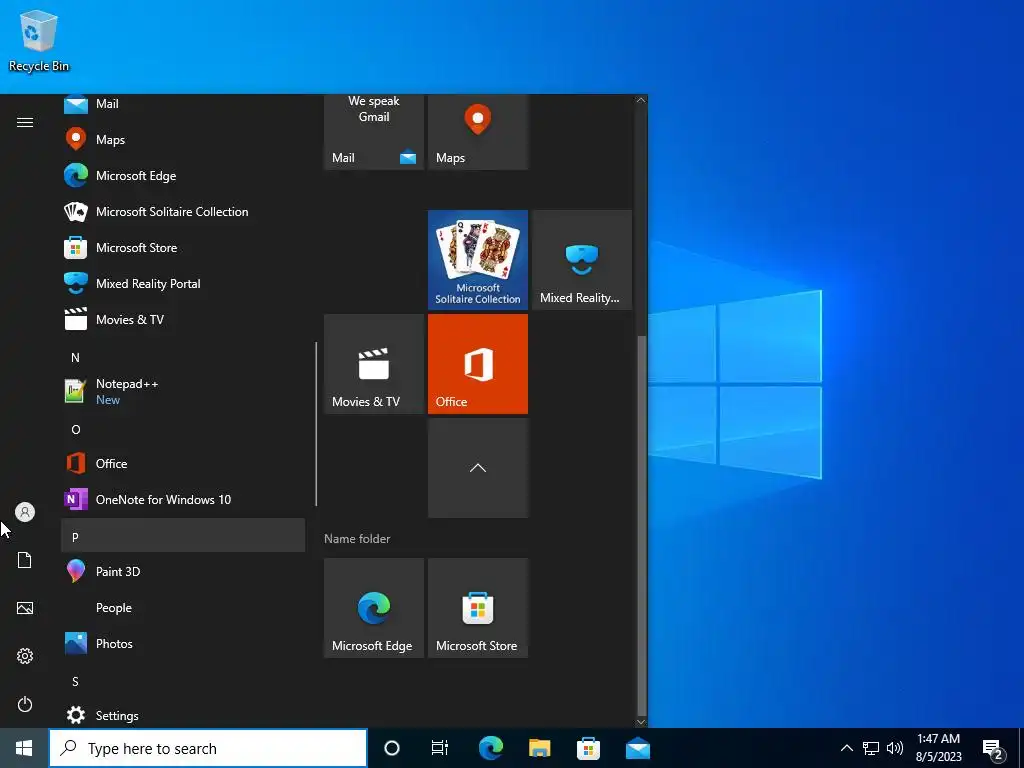Open Settings from the app list
This screenshot has height=768, width=1024.
(183, 715)
